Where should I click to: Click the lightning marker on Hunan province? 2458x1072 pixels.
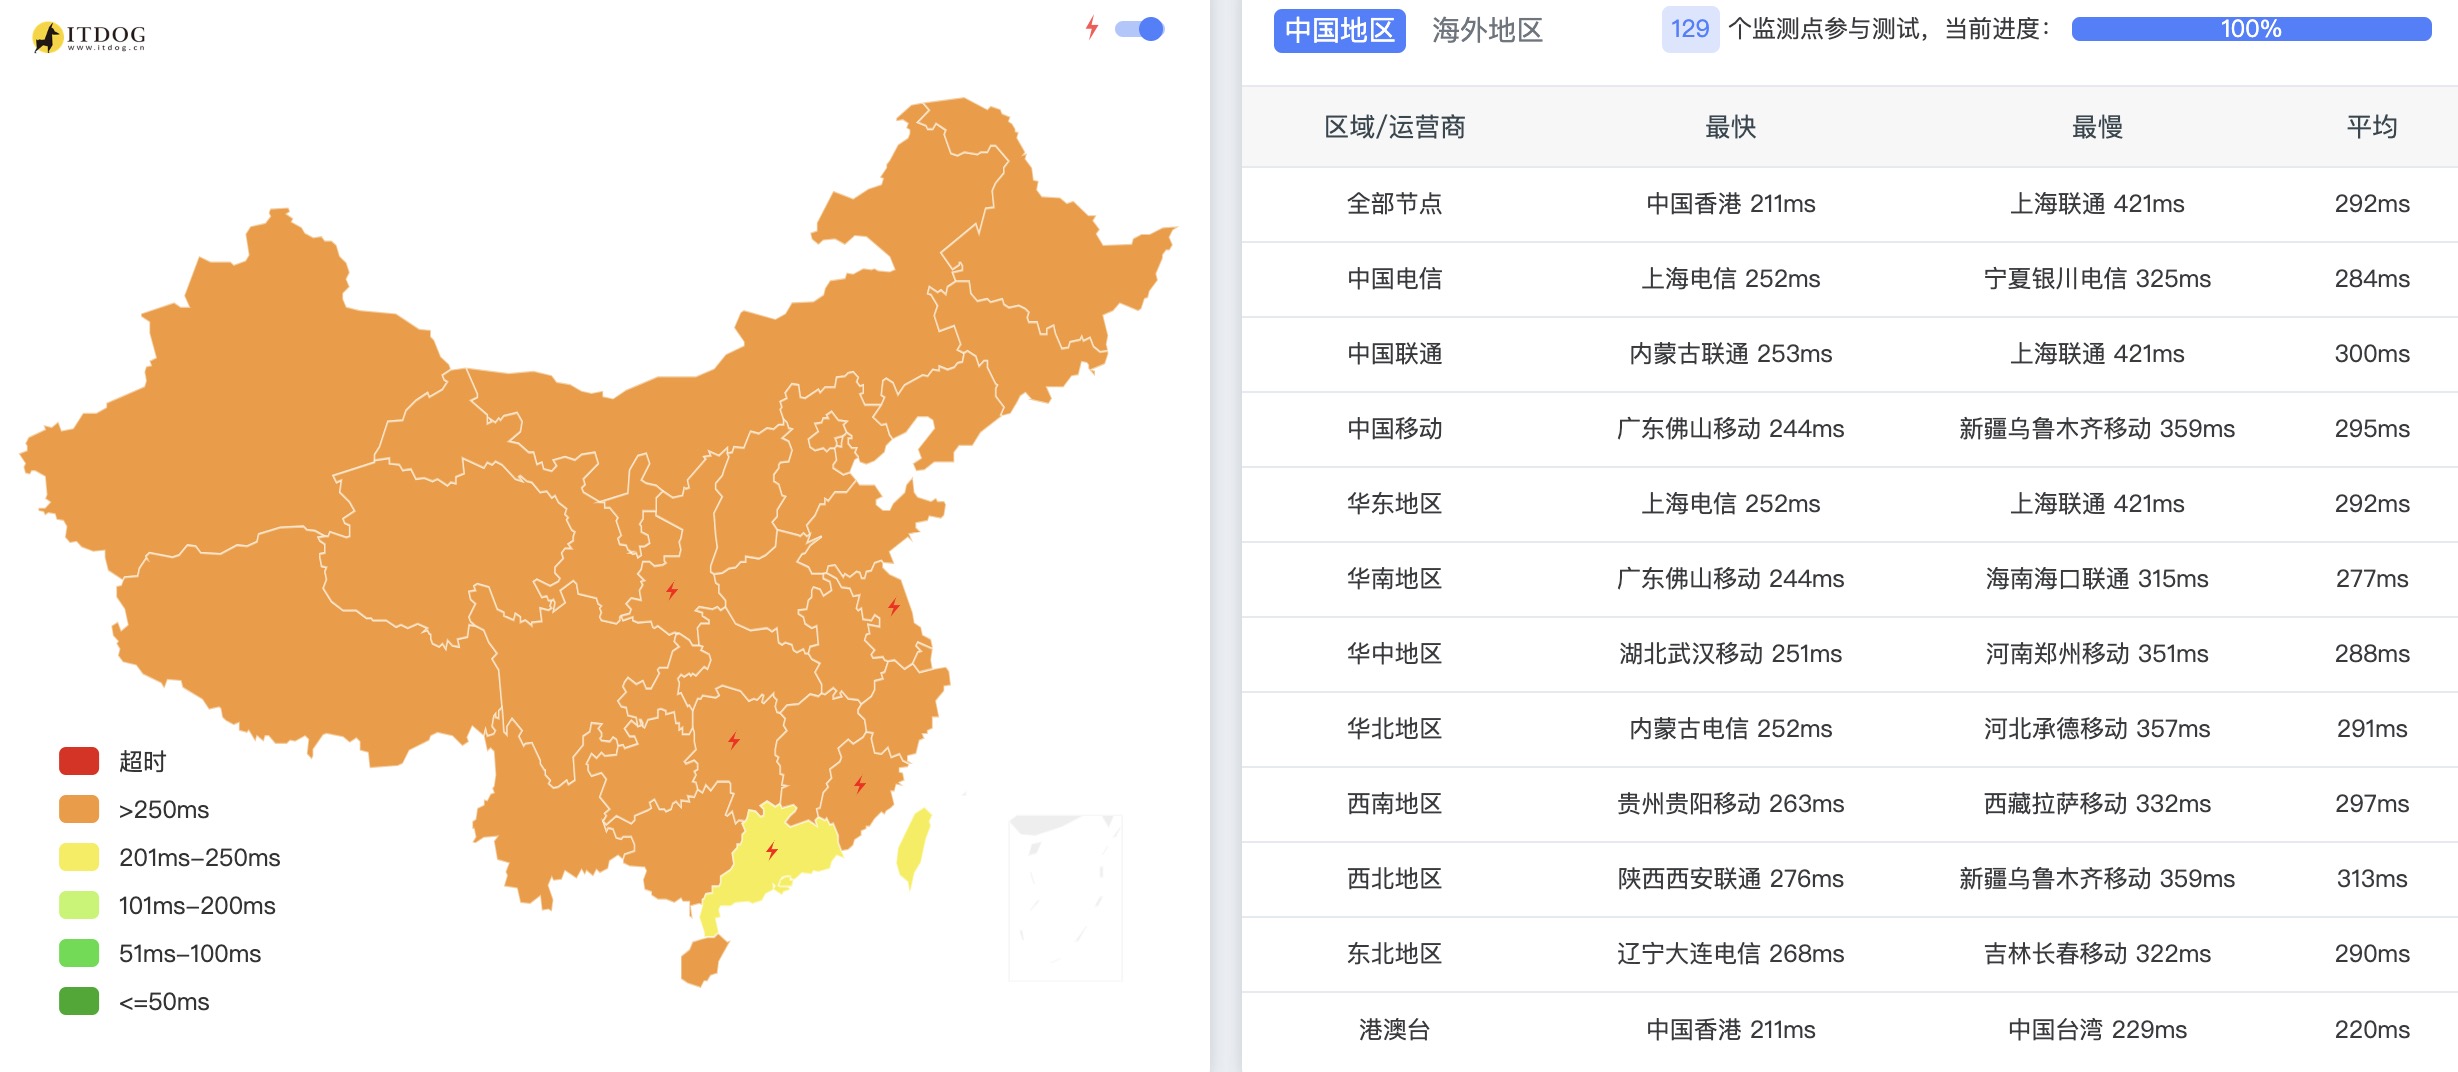pos(734,741)
